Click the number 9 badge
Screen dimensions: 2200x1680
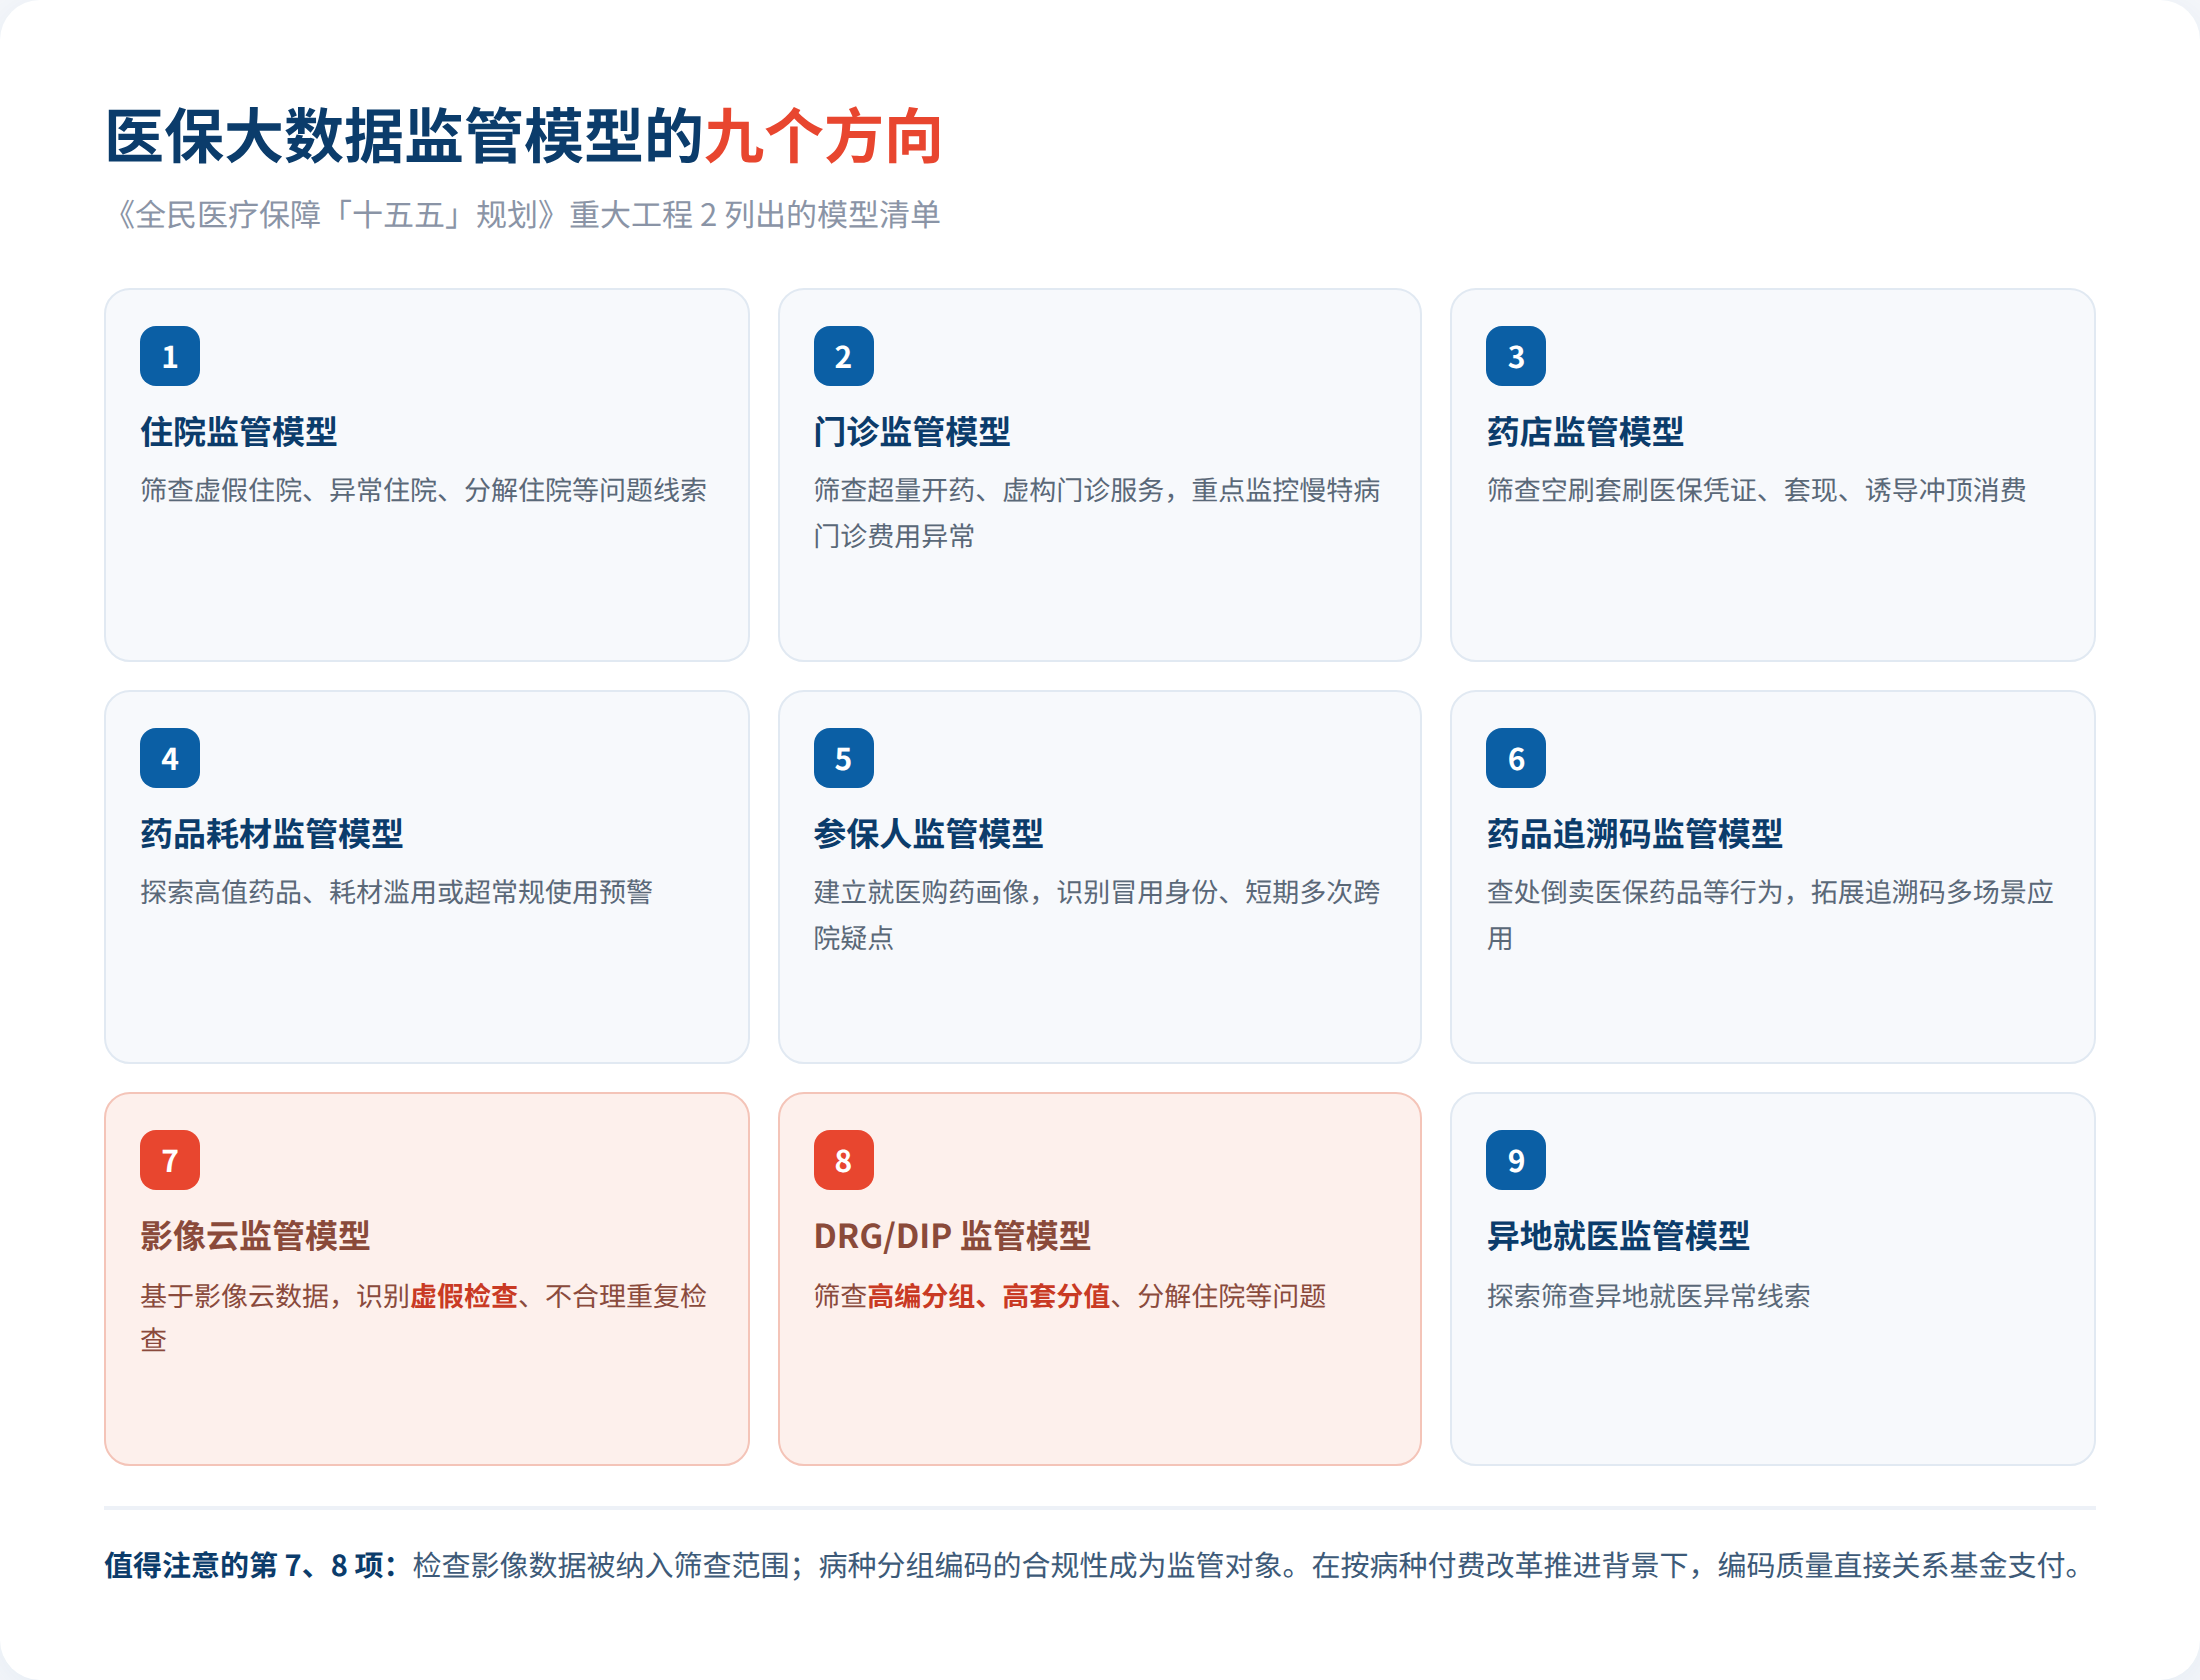tap(1516, 1160)
